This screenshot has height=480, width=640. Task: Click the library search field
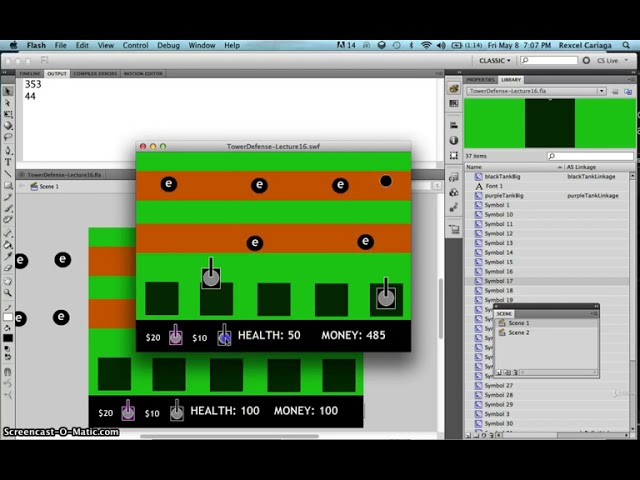click(x=590, y=156)
